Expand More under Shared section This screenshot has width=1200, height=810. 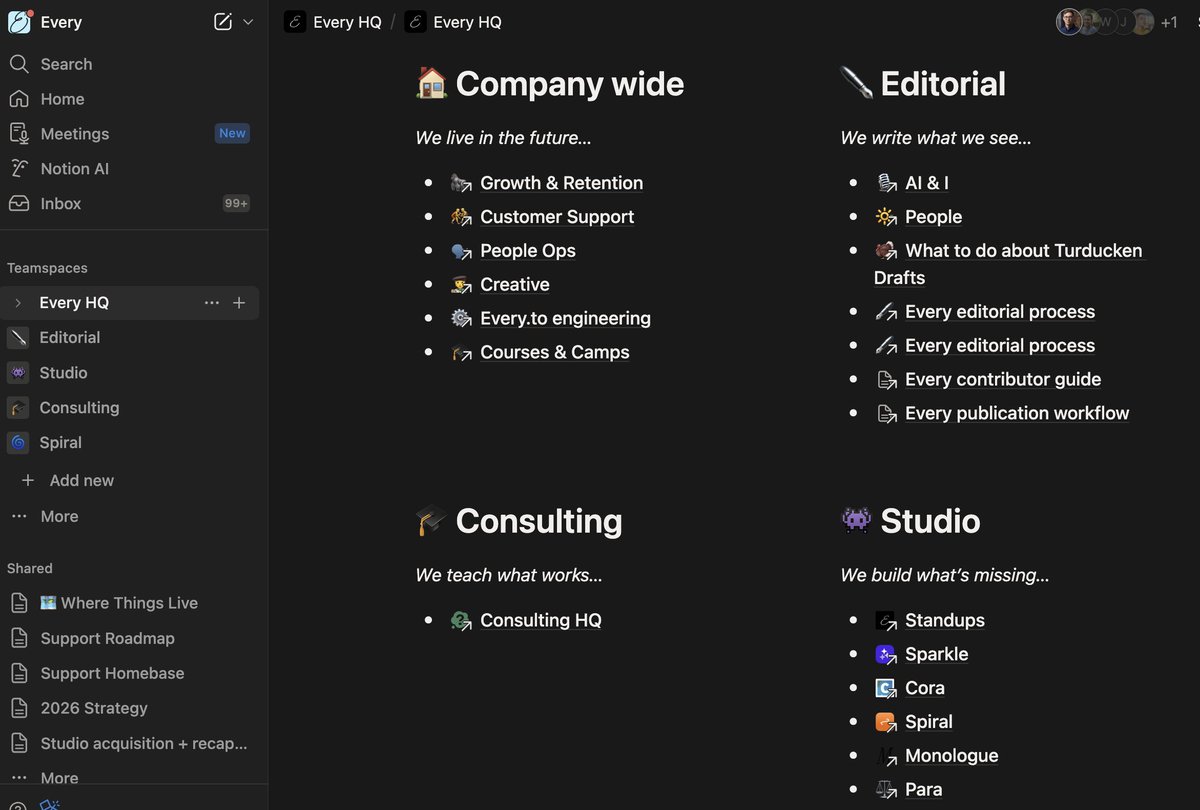(59, 778)
